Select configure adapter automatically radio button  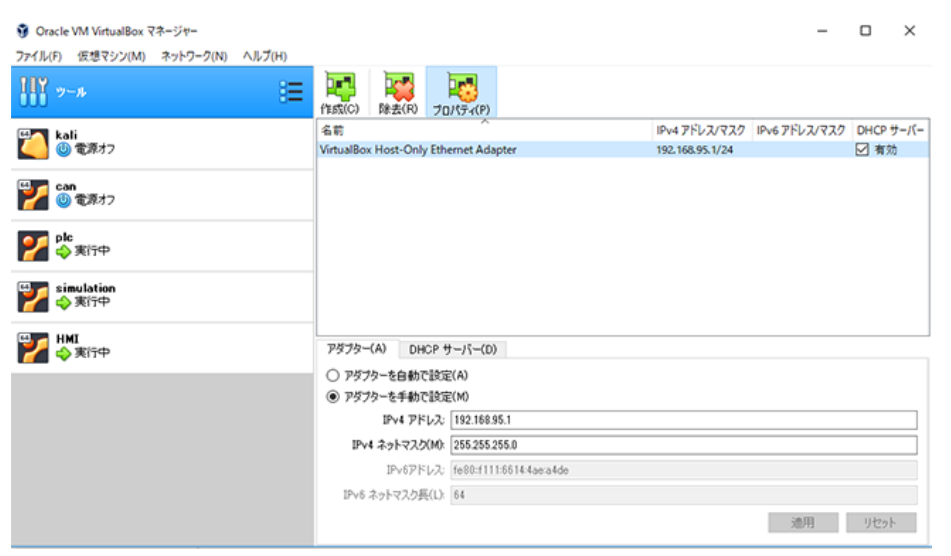(x=332, y=375)
